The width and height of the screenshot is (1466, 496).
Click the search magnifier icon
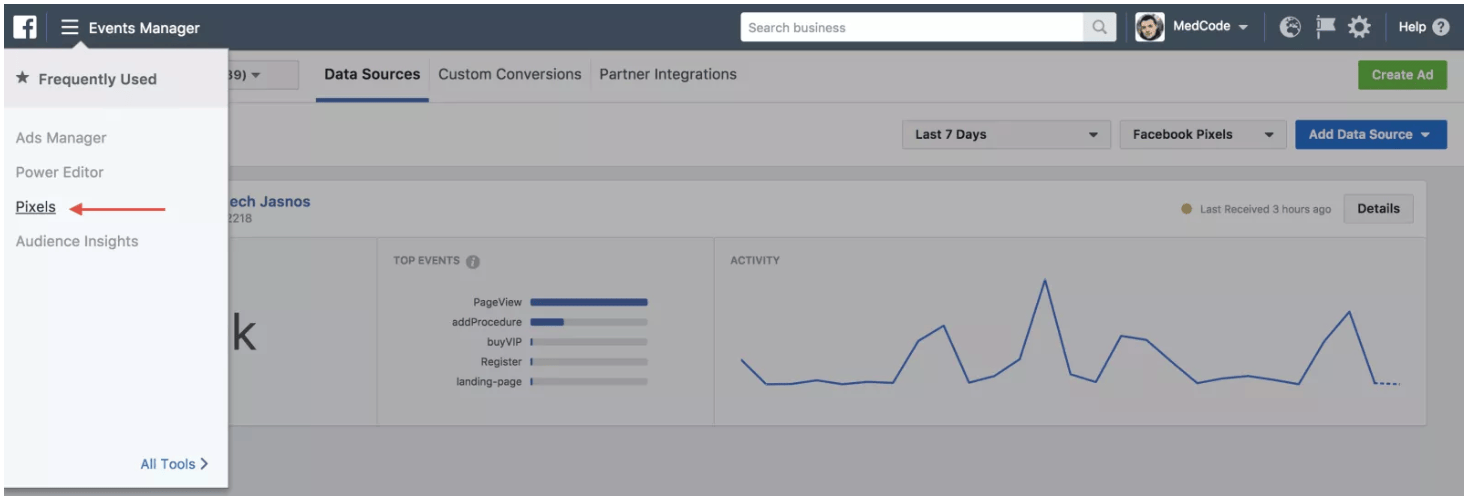pos(1100,28)
